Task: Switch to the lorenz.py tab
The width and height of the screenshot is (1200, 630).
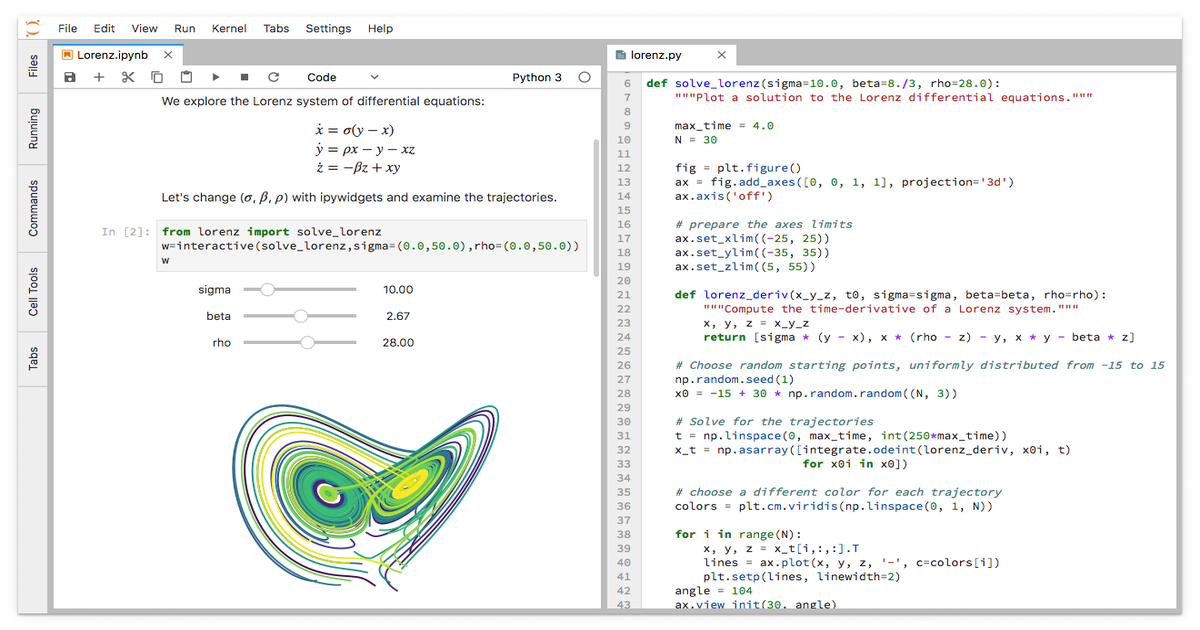Action: click(655, 55)
